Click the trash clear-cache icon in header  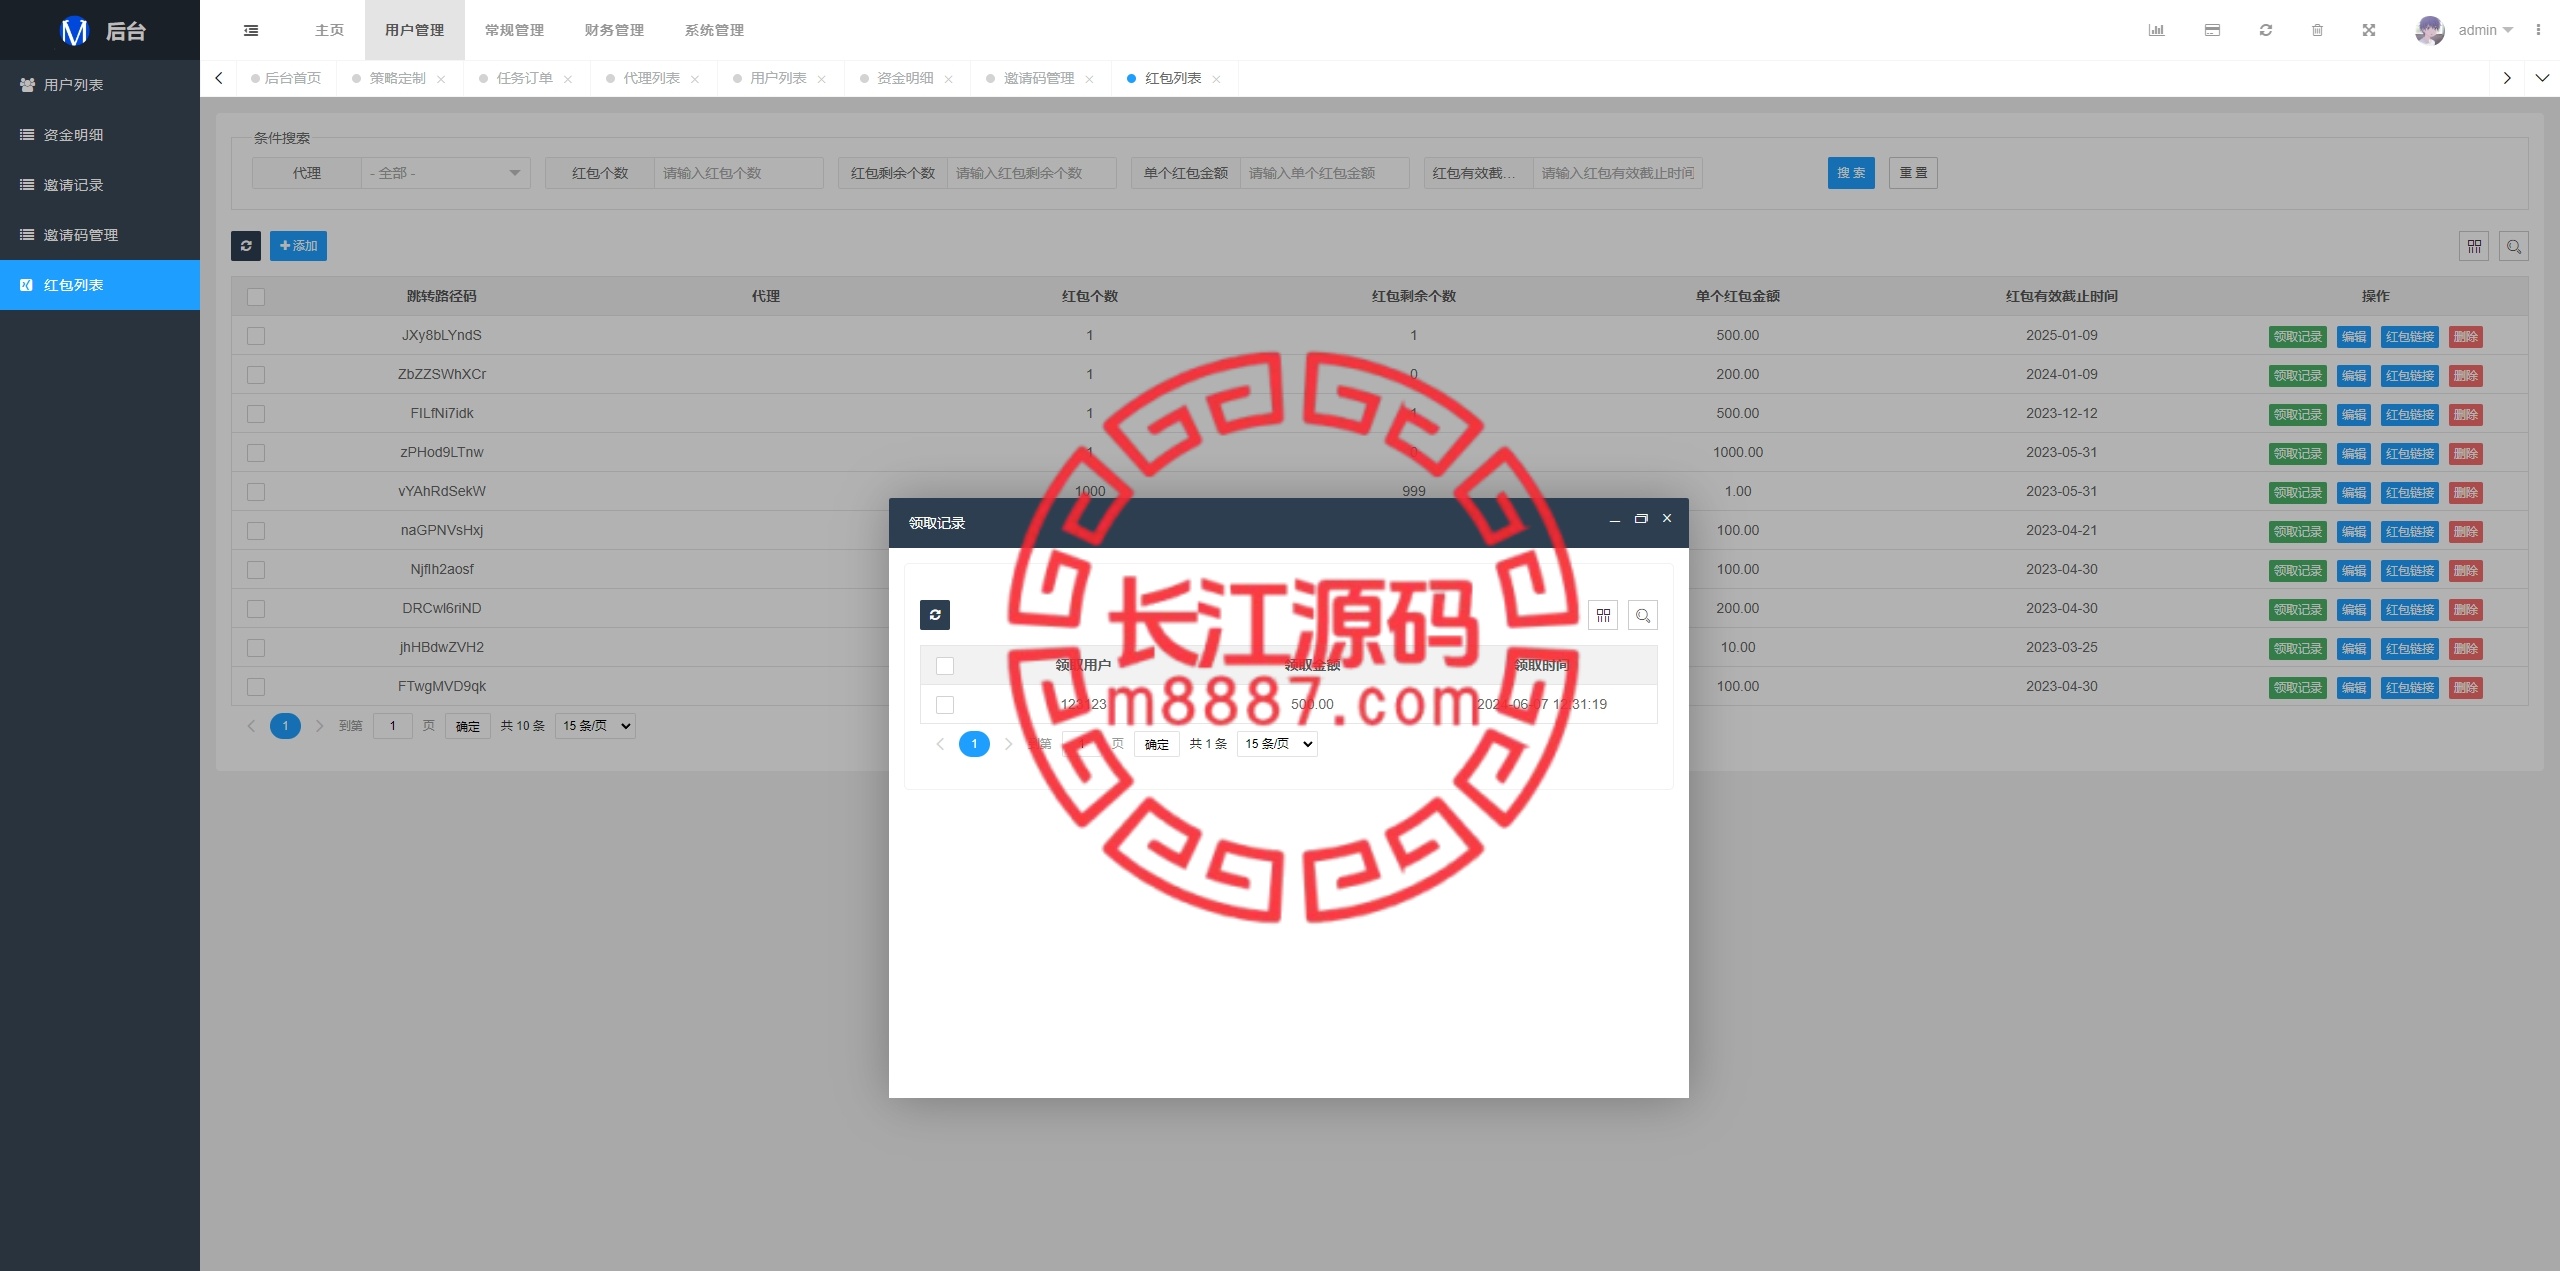[2317, 30]
